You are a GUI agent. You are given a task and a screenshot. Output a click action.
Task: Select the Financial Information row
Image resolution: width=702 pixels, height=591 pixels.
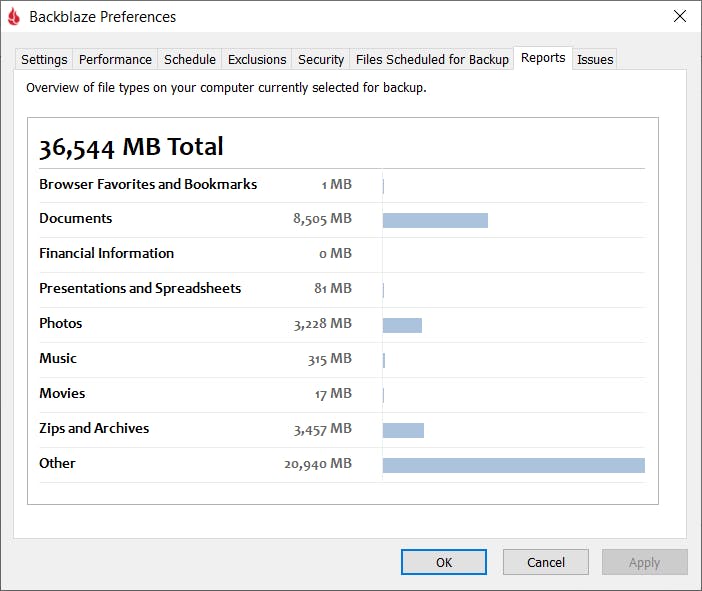342,253
